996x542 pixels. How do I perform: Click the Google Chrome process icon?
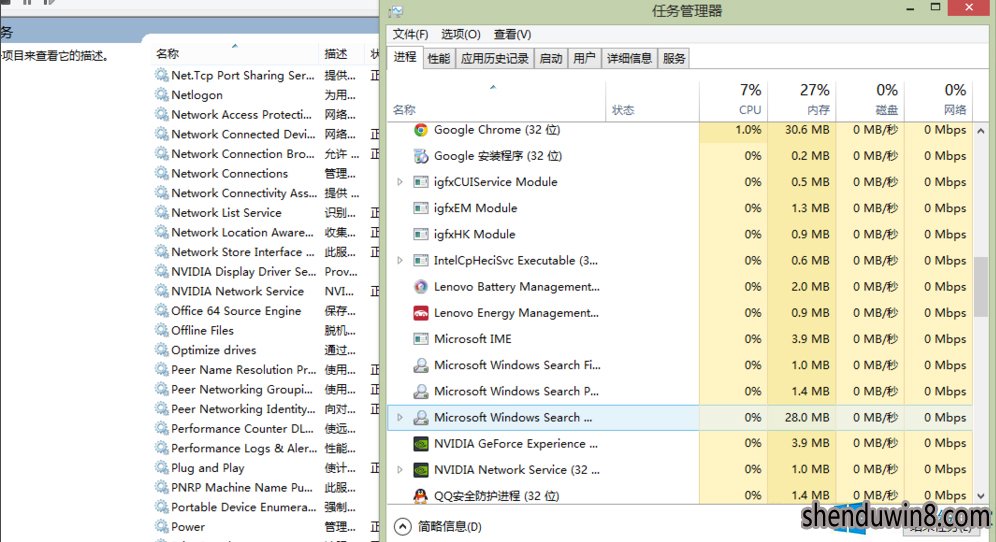421,130
